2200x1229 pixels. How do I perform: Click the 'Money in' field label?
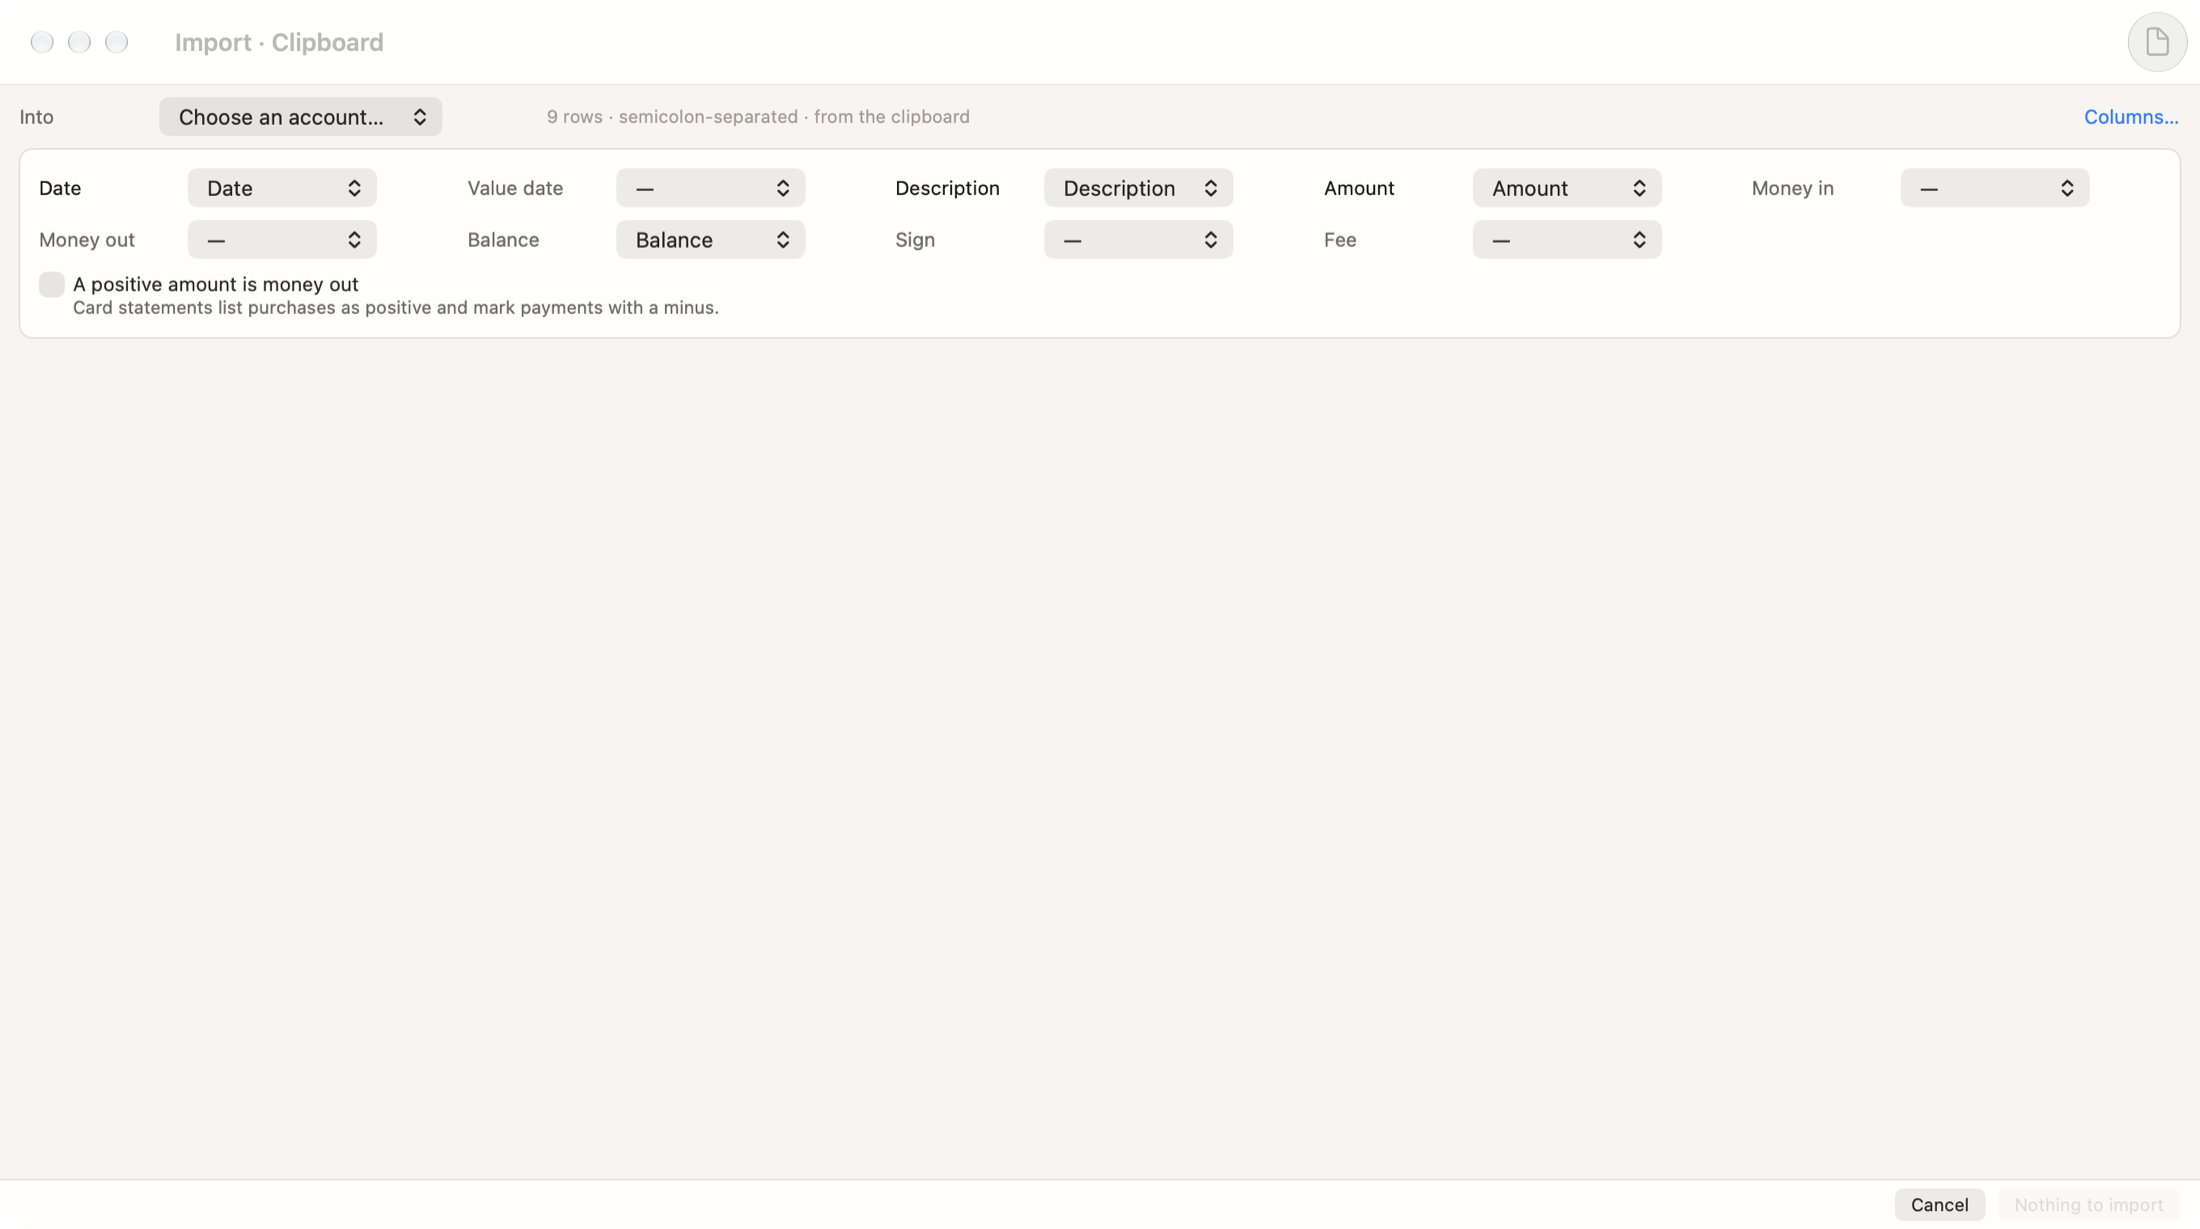pos(1793,188)
